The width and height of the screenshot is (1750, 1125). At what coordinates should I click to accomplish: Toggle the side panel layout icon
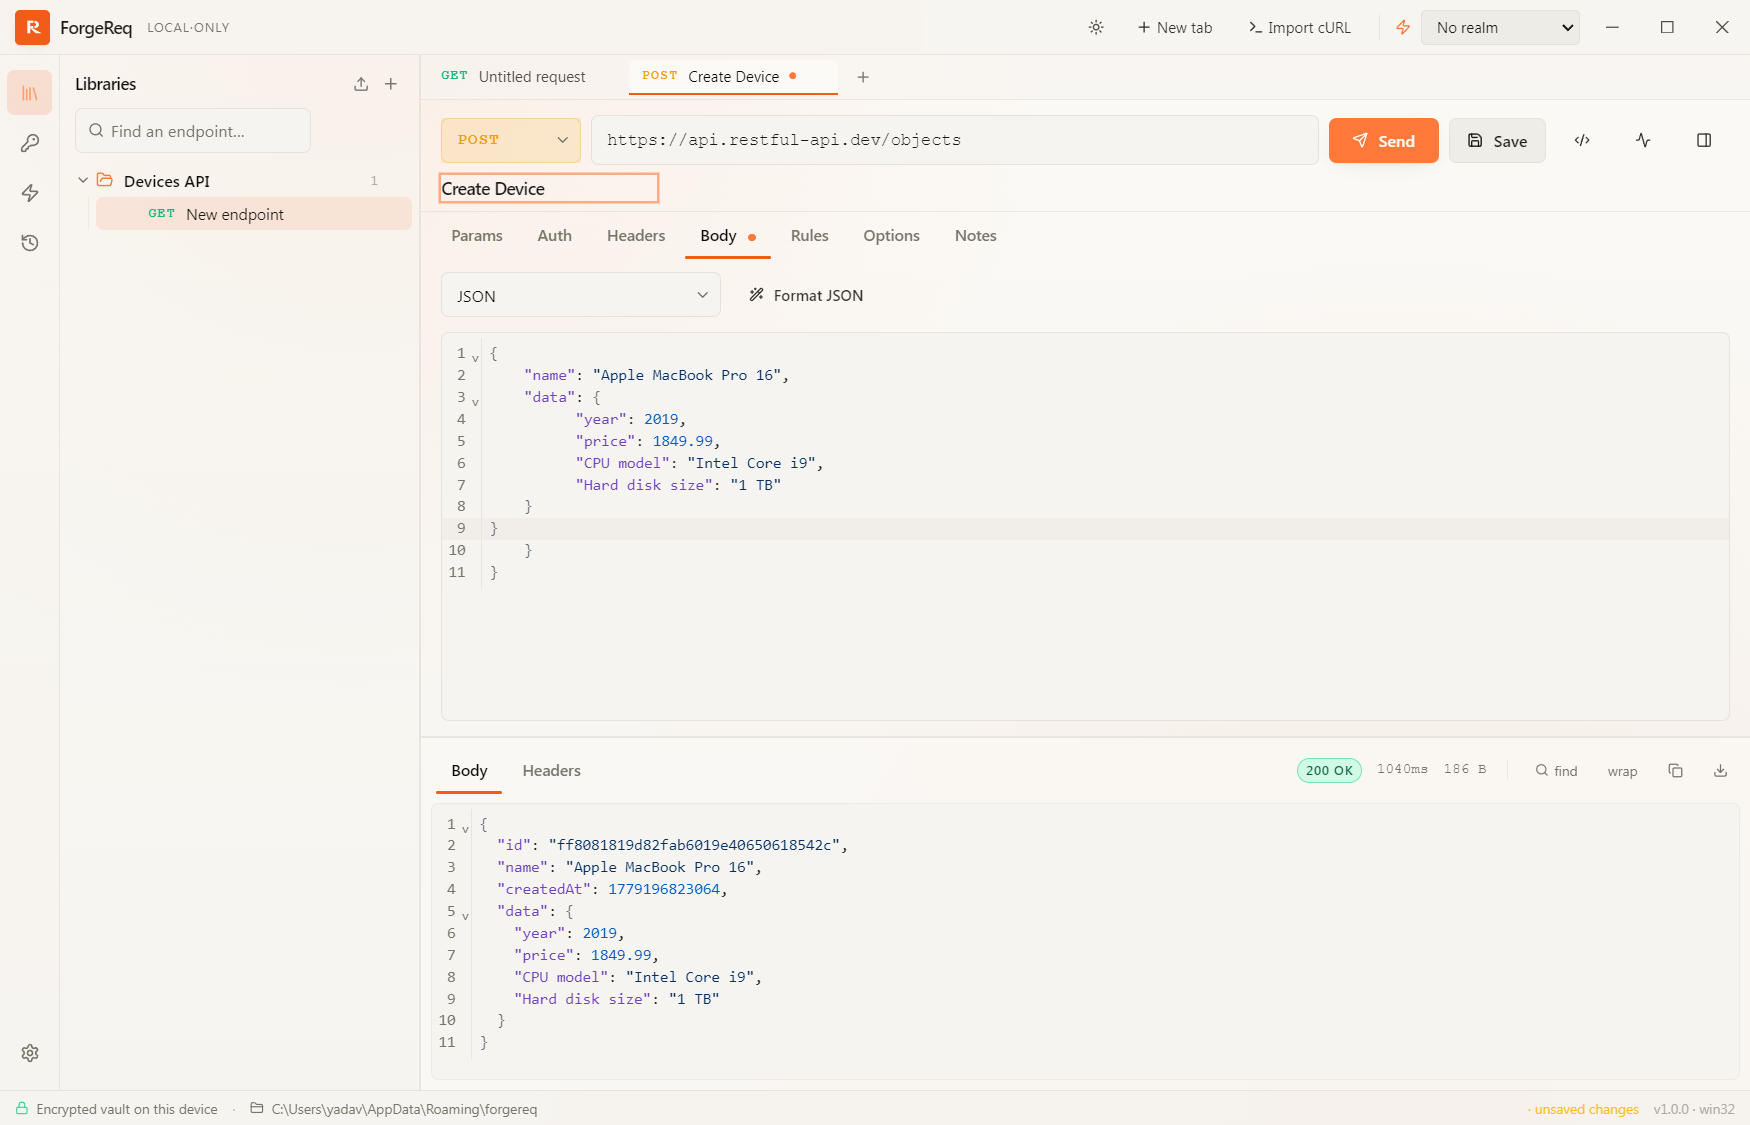click(x=1704, y=140)
